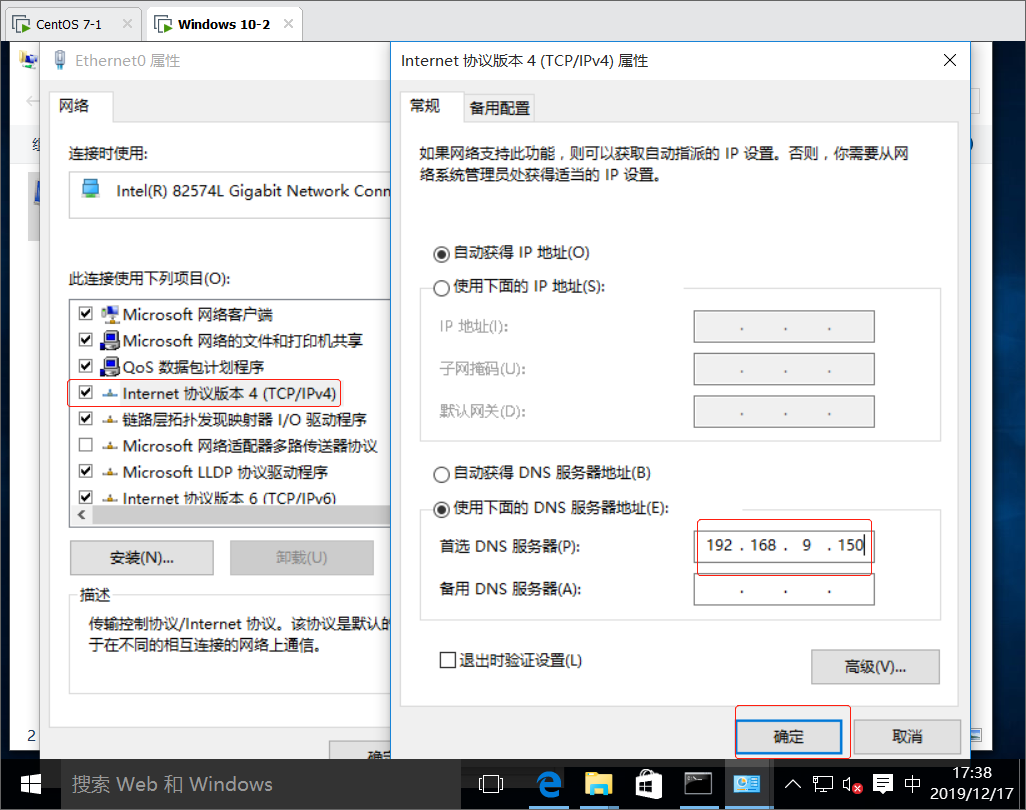
Task: Select 自动获得 IP 地址 radio button
Action: (x=442, y=254)
